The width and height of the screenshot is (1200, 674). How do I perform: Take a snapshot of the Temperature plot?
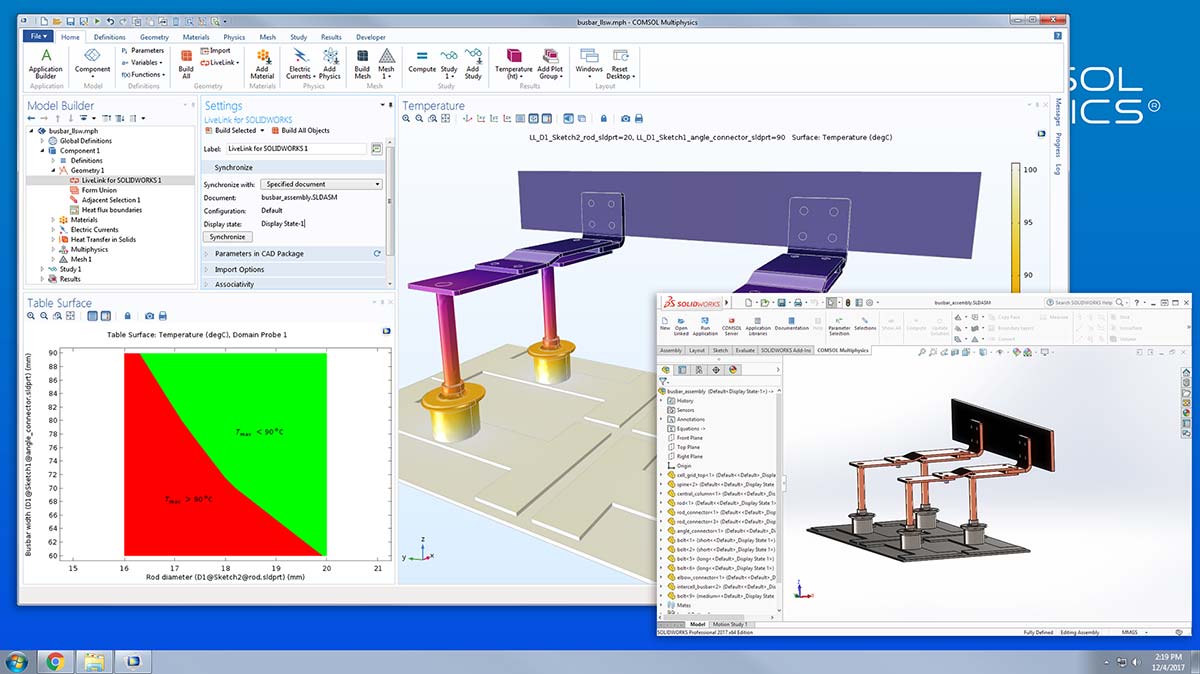pyautogui.click(x=626, y=119)
